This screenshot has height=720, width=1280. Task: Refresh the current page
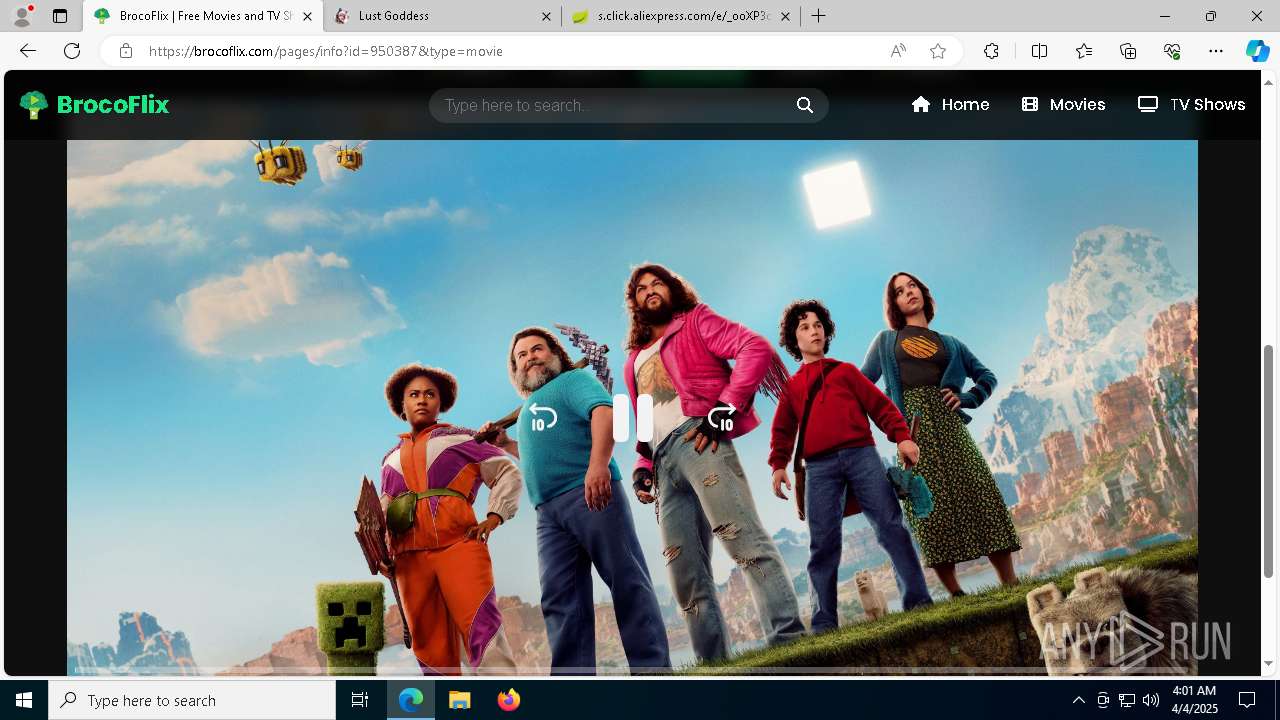(x=72, y=51)
